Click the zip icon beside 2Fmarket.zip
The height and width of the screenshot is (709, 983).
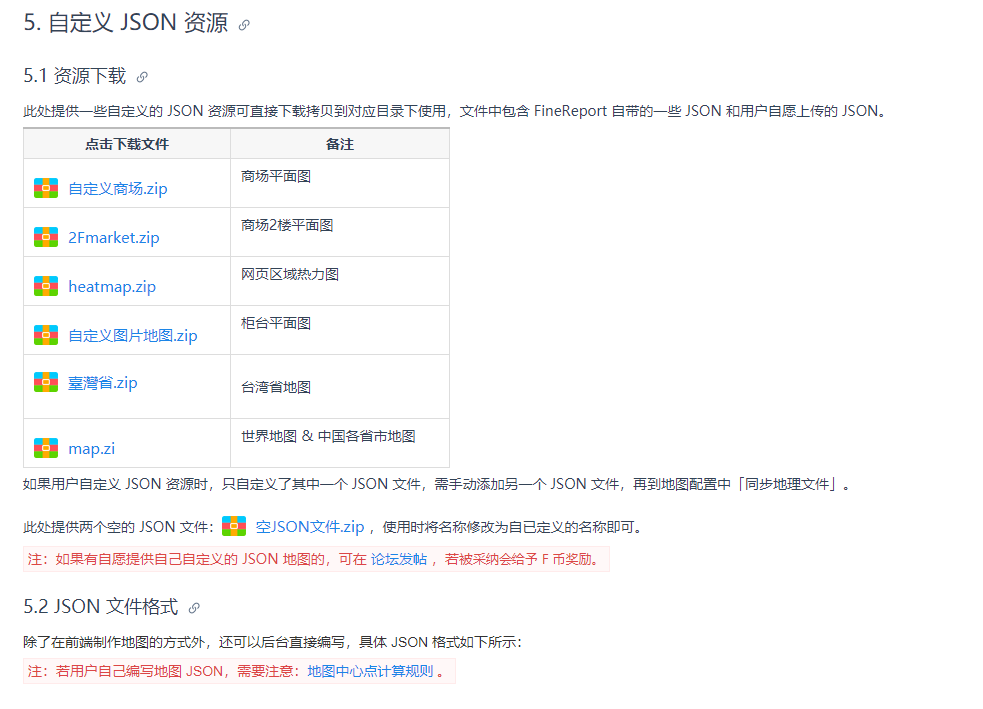[x=46, y=237]
